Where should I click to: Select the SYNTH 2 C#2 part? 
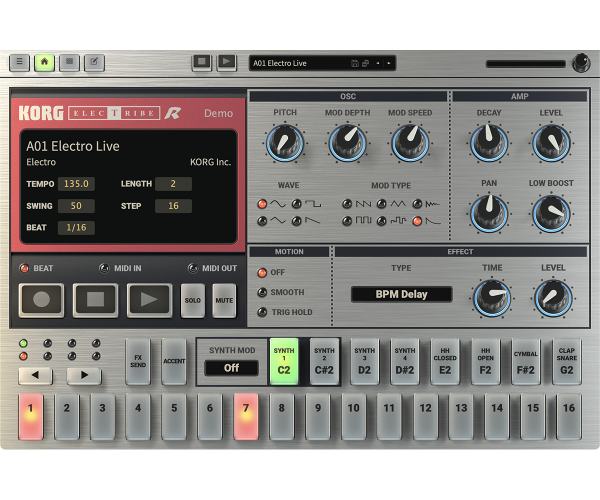[324, 361]
